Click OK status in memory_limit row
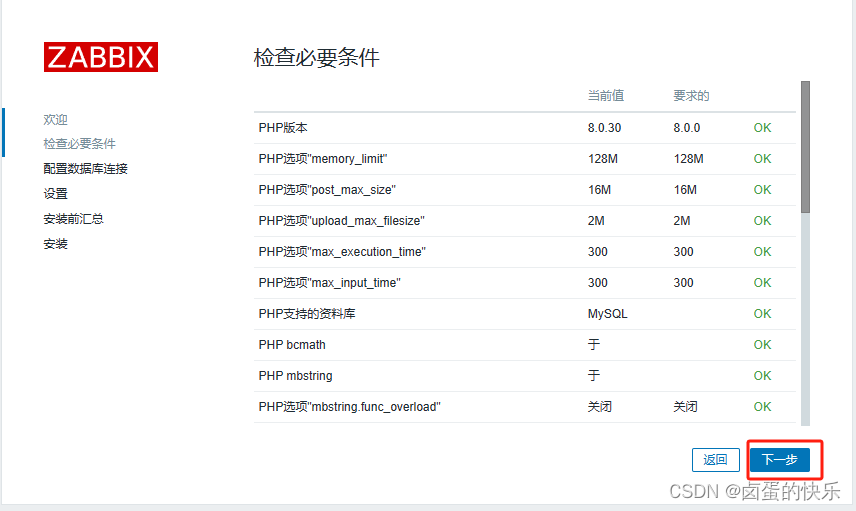 click(x=763, y=159)
